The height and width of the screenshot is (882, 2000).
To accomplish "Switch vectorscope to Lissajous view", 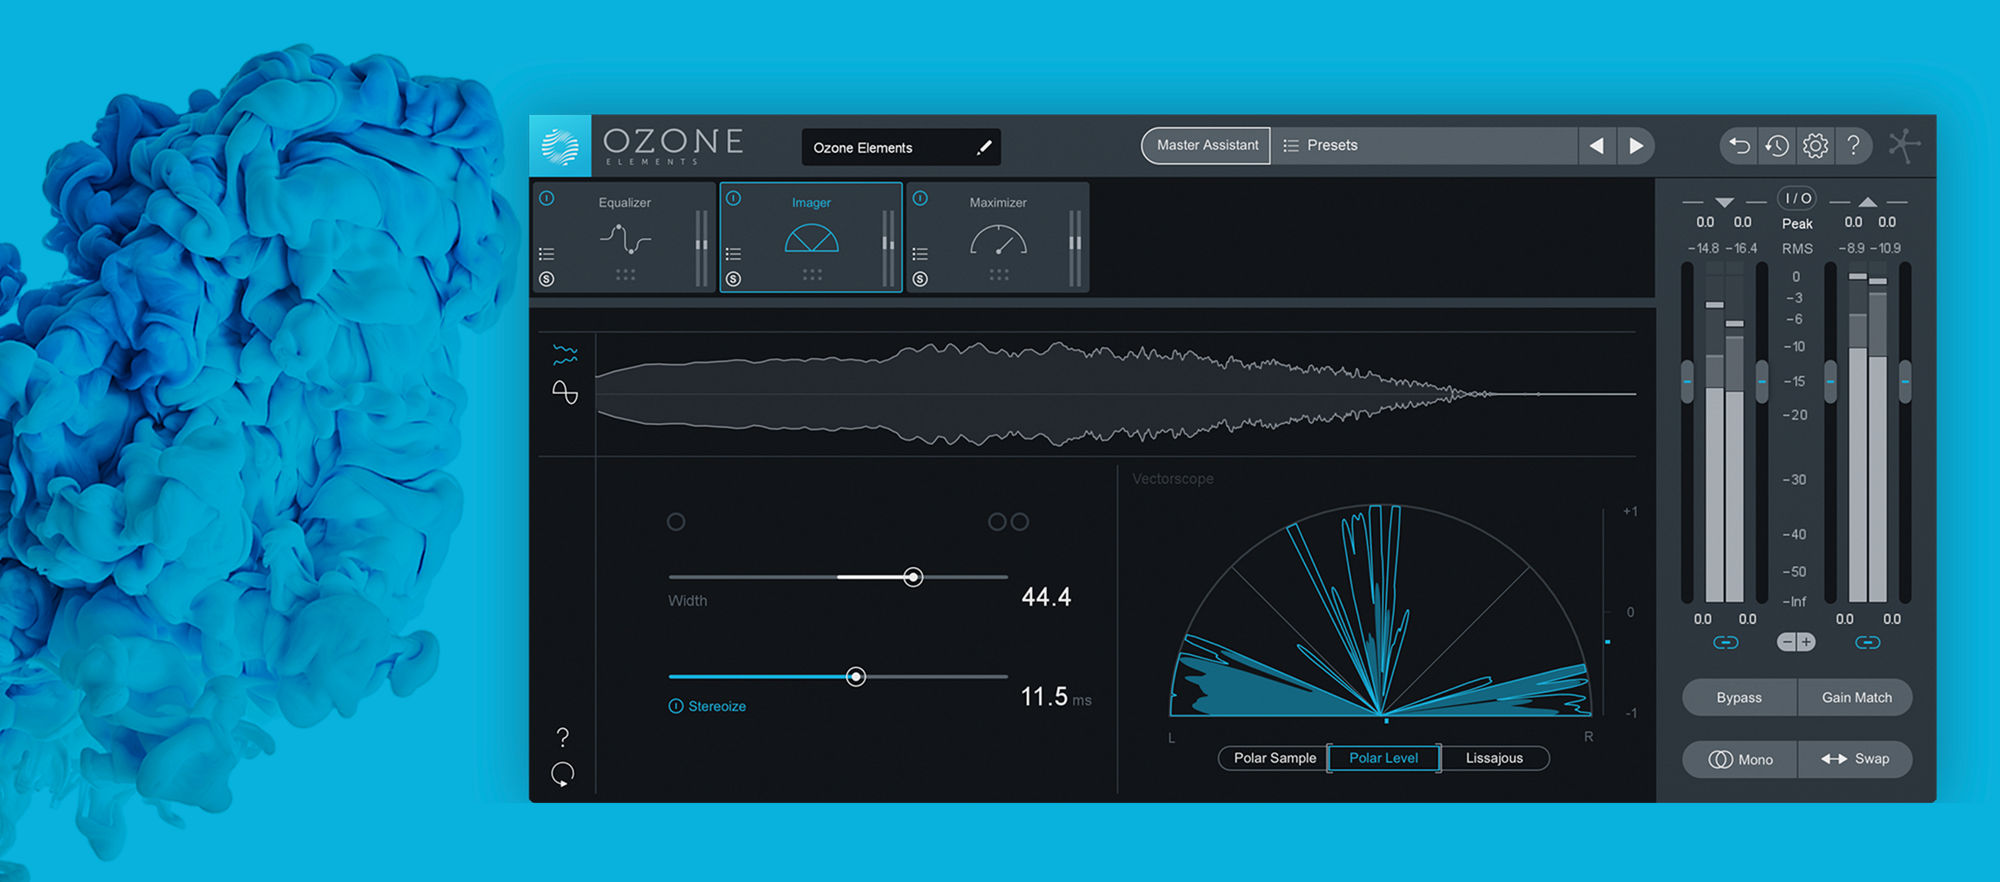I will point(1494,758).
